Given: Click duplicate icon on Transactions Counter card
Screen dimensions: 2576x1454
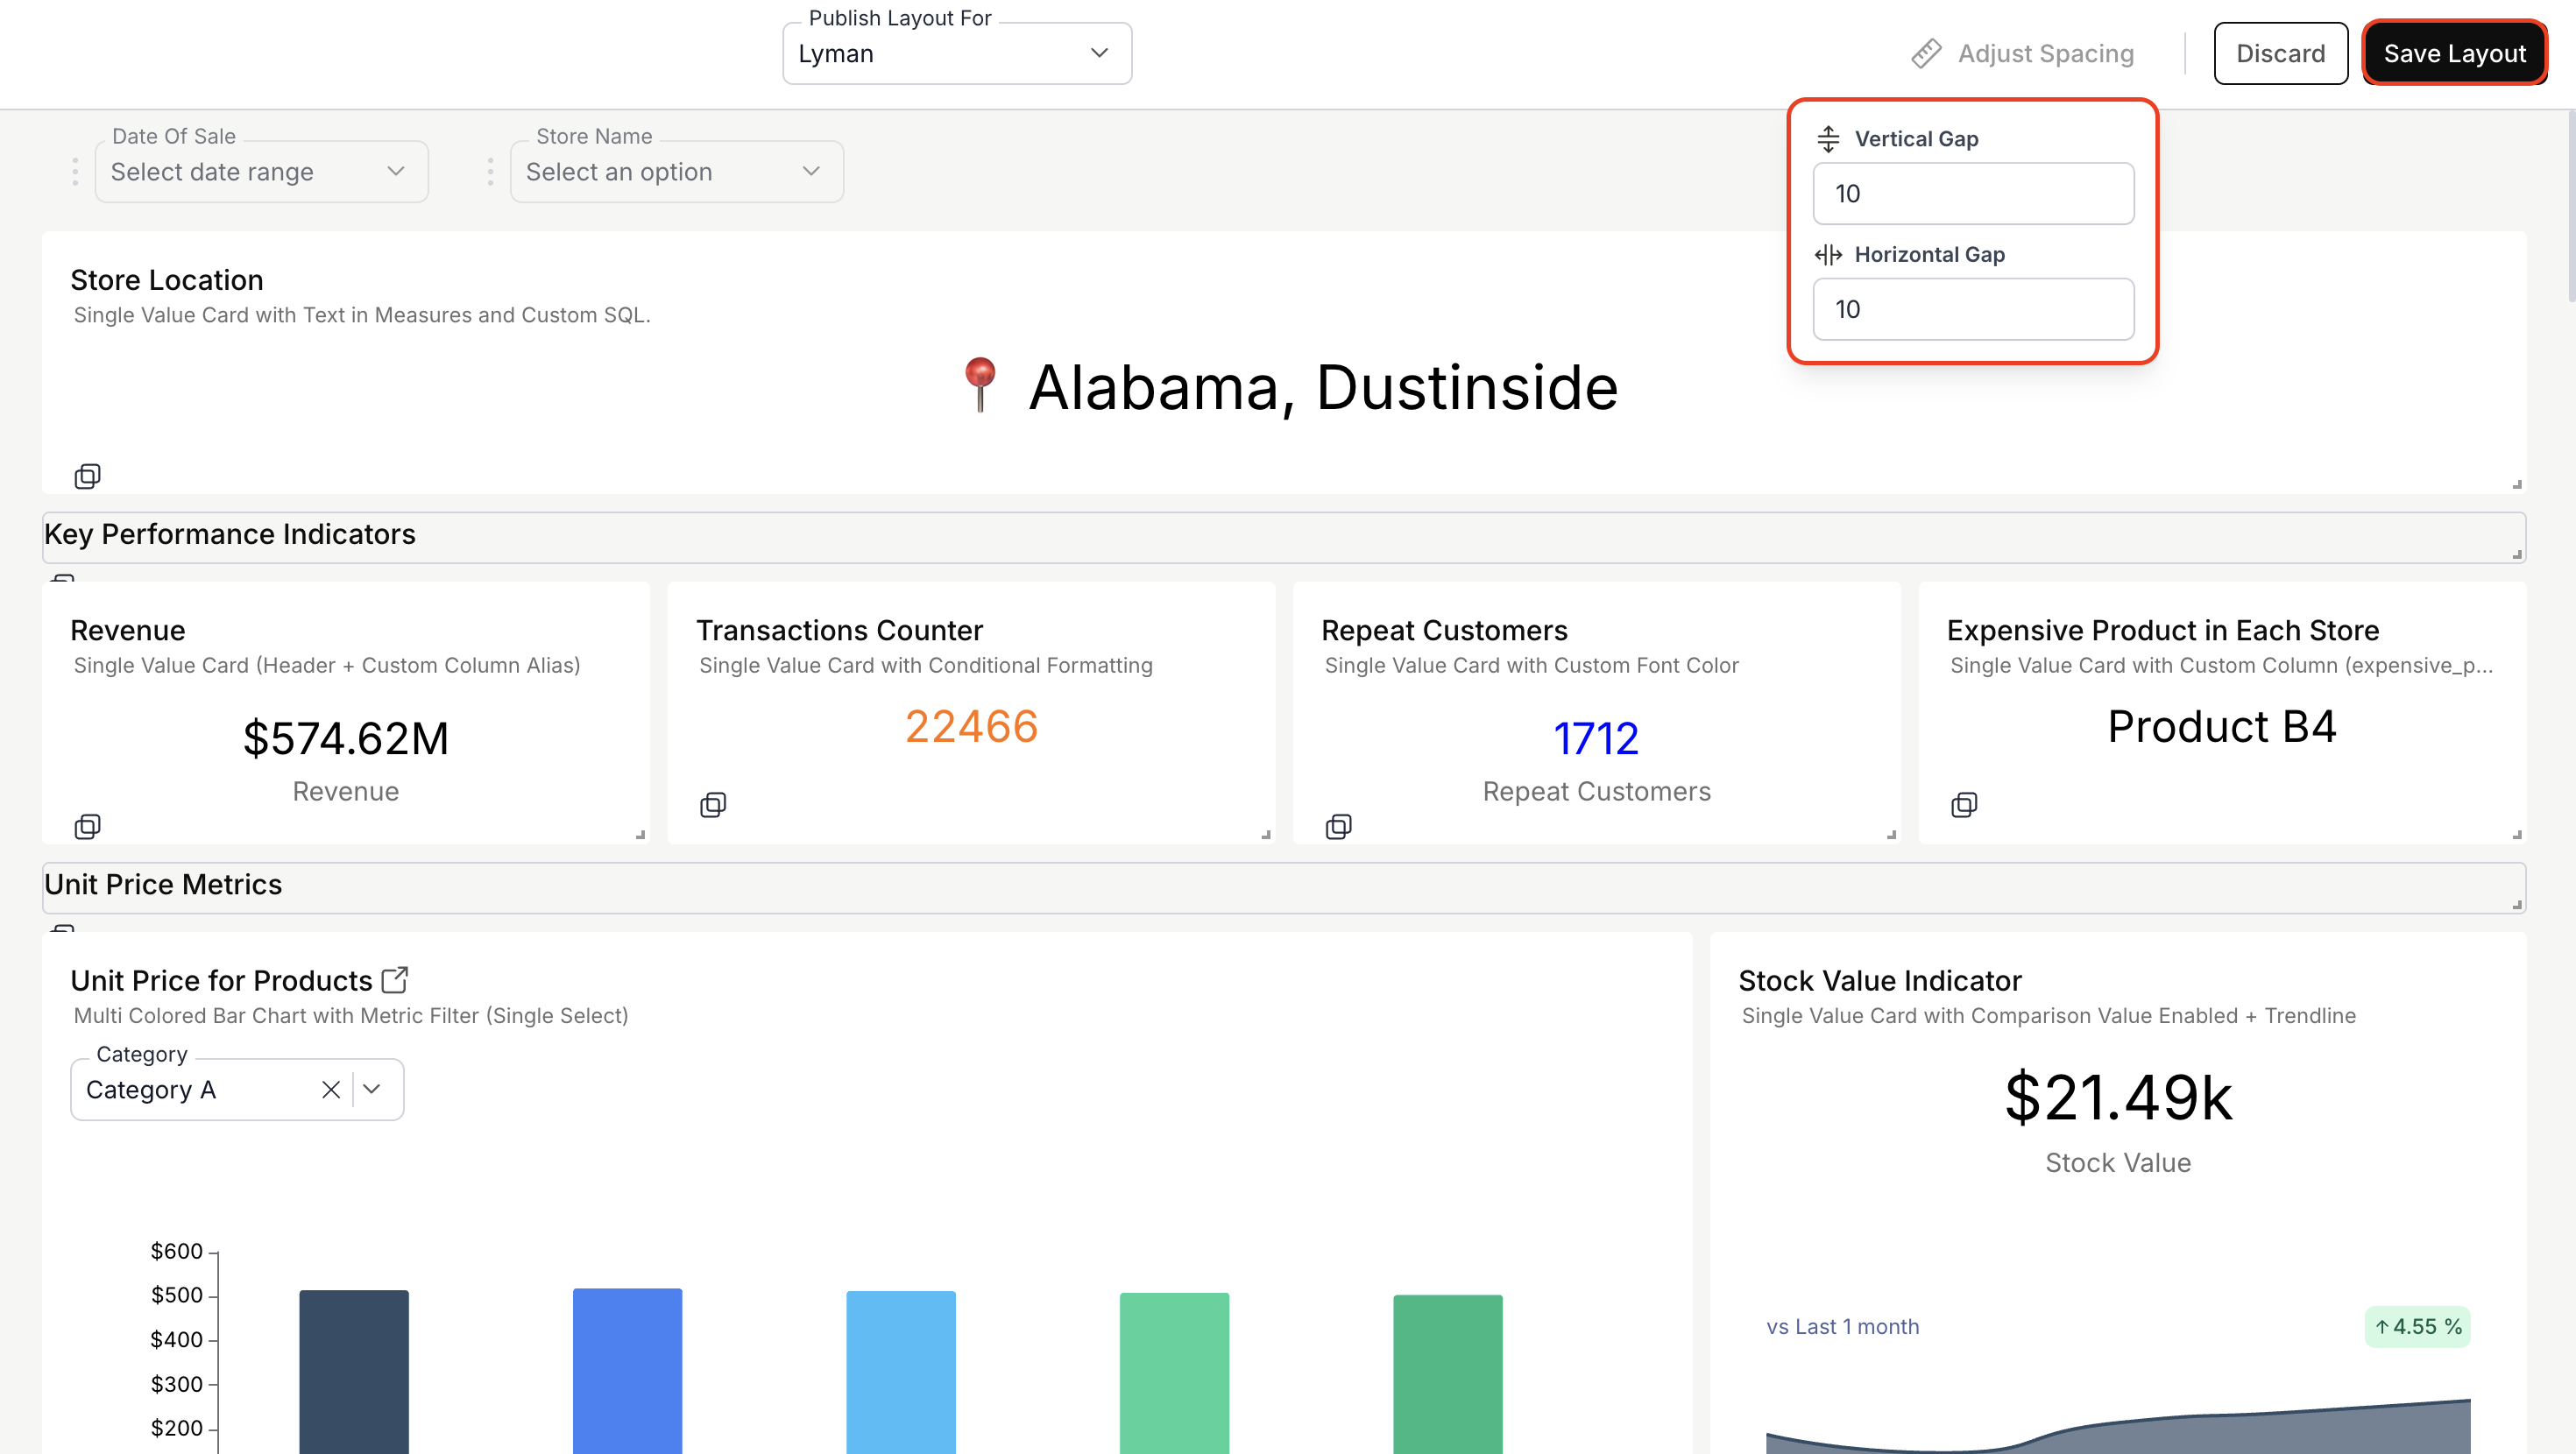Looking at the screenshot, I should coord(713,804).
